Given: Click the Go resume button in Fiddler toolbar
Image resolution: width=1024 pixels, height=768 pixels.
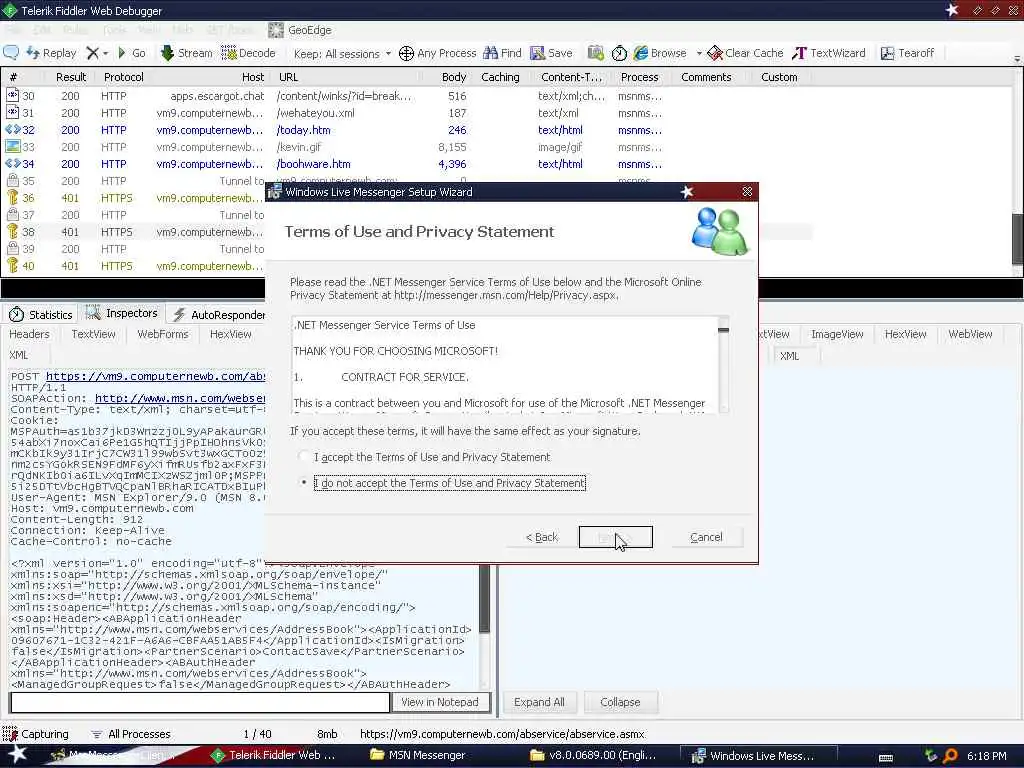Looking at the screenshot, I should [131, 53].
